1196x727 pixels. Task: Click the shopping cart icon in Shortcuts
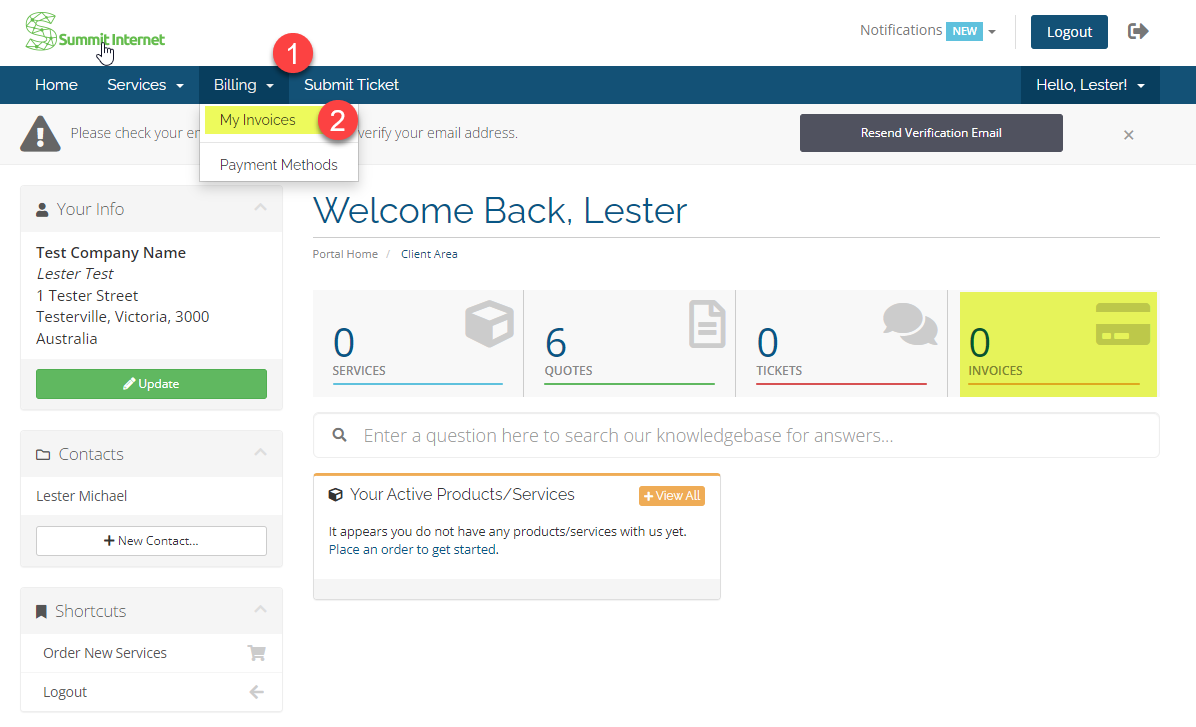coord(256,653)
